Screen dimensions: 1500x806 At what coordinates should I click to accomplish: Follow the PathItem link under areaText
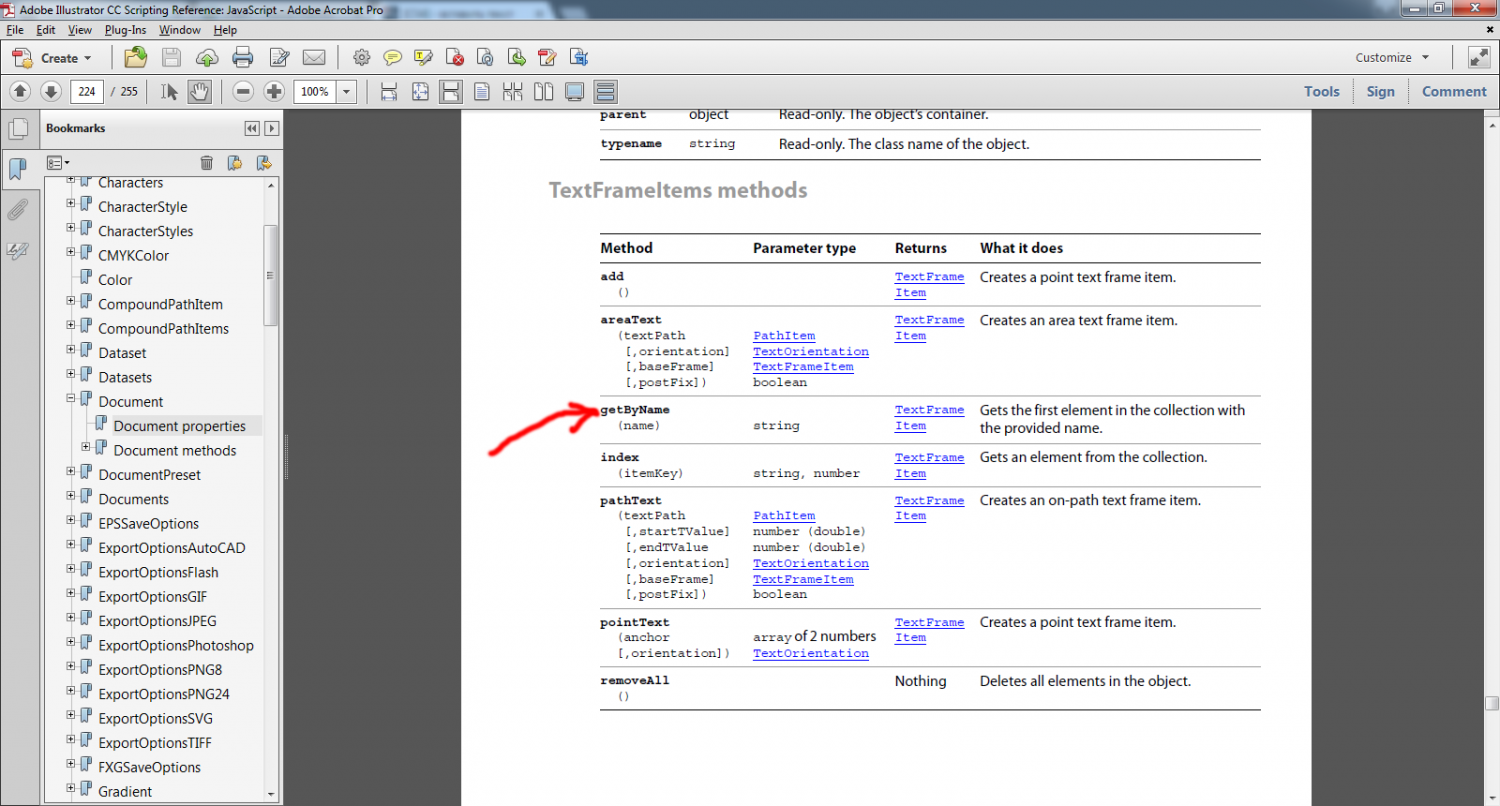tap(784, 336)
